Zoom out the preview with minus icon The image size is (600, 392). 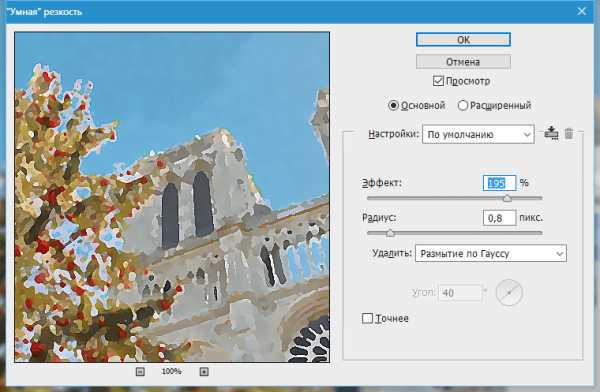coord(140,372)
